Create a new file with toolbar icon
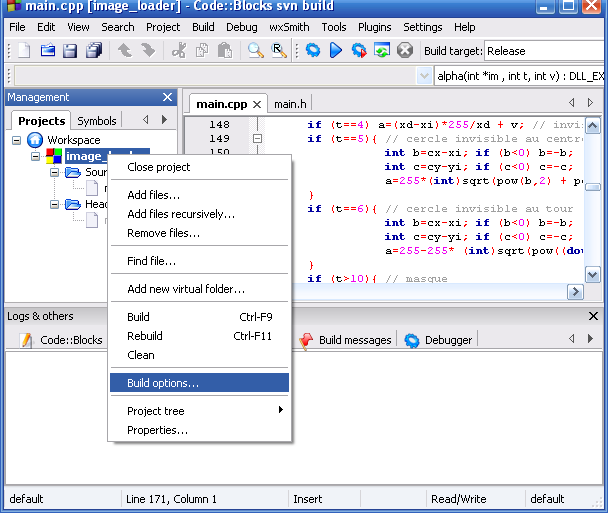The image size is (608, 513). [x=24, y=50]
